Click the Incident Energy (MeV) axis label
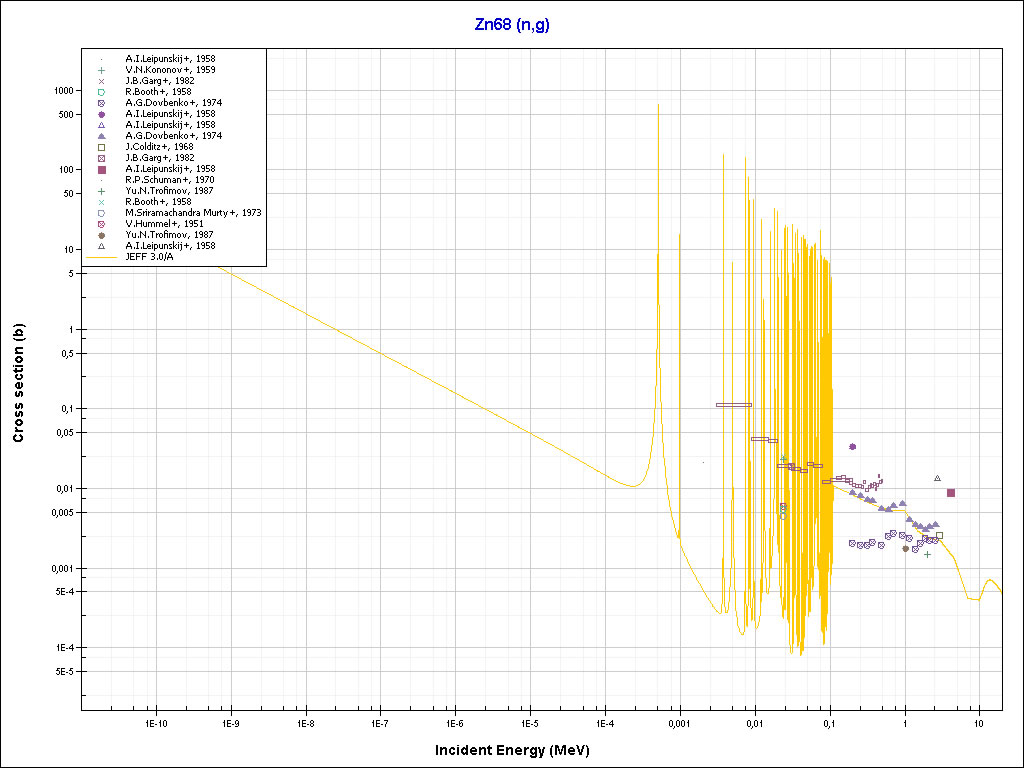Image resolution: width=1024 pixels, height=768 pixels. coord(519,750)
